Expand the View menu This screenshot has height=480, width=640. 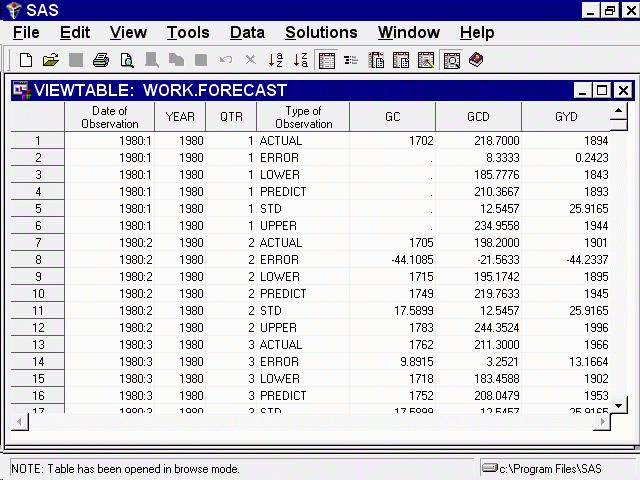click(x=128, y=33)
